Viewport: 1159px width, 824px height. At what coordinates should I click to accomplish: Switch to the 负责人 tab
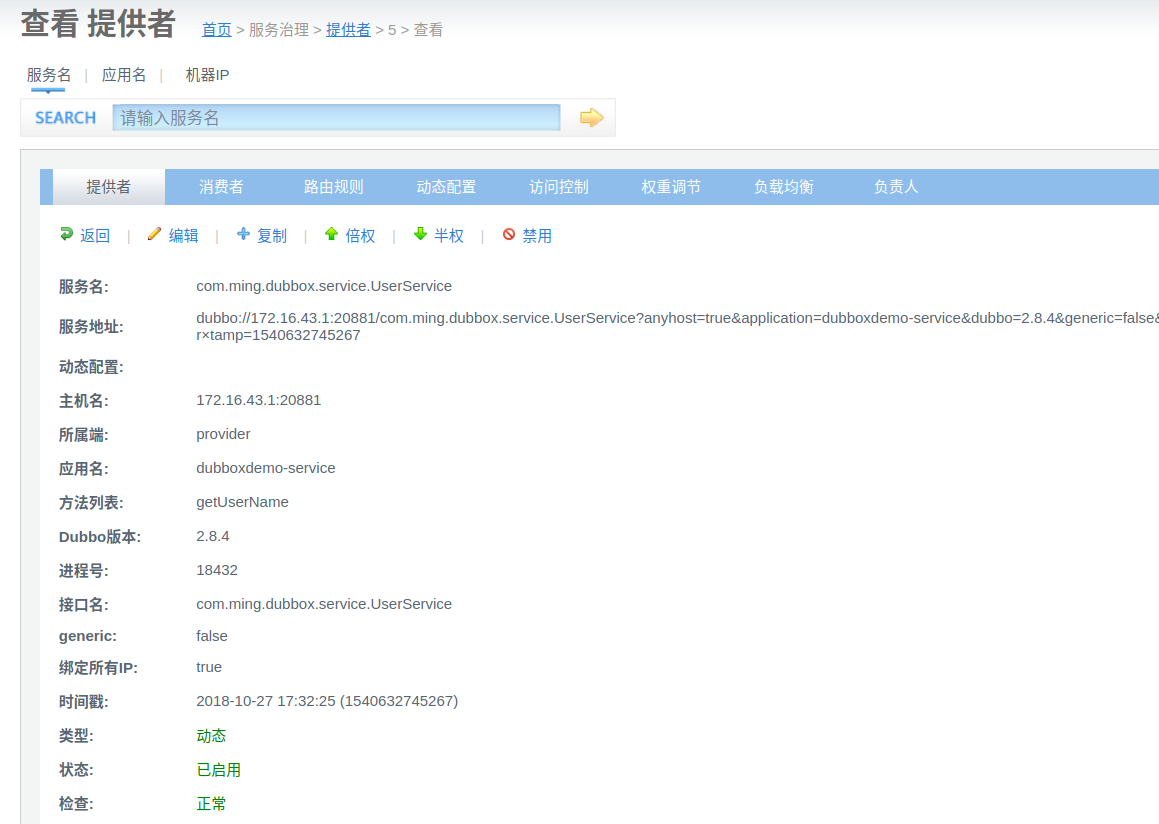[896, 187]
